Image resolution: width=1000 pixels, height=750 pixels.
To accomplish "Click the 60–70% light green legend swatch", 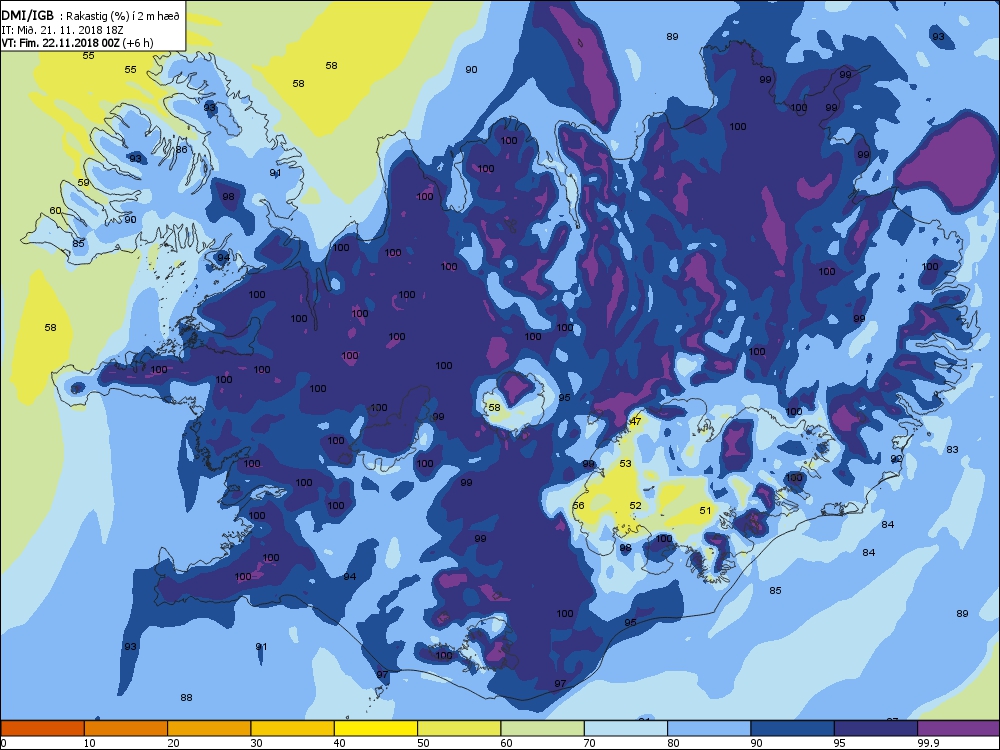I will pos(543,728).
